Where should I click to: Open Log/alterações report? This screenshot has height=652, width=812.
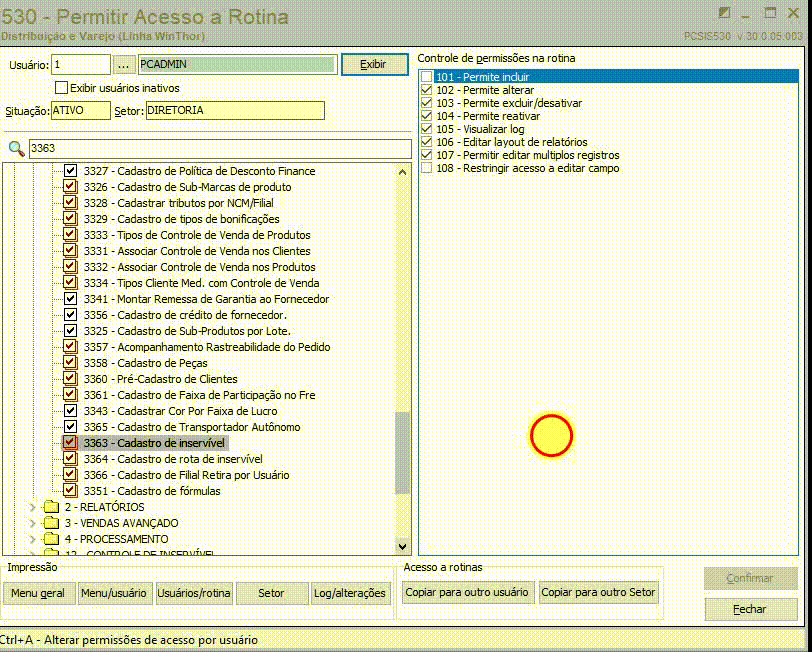350,593
